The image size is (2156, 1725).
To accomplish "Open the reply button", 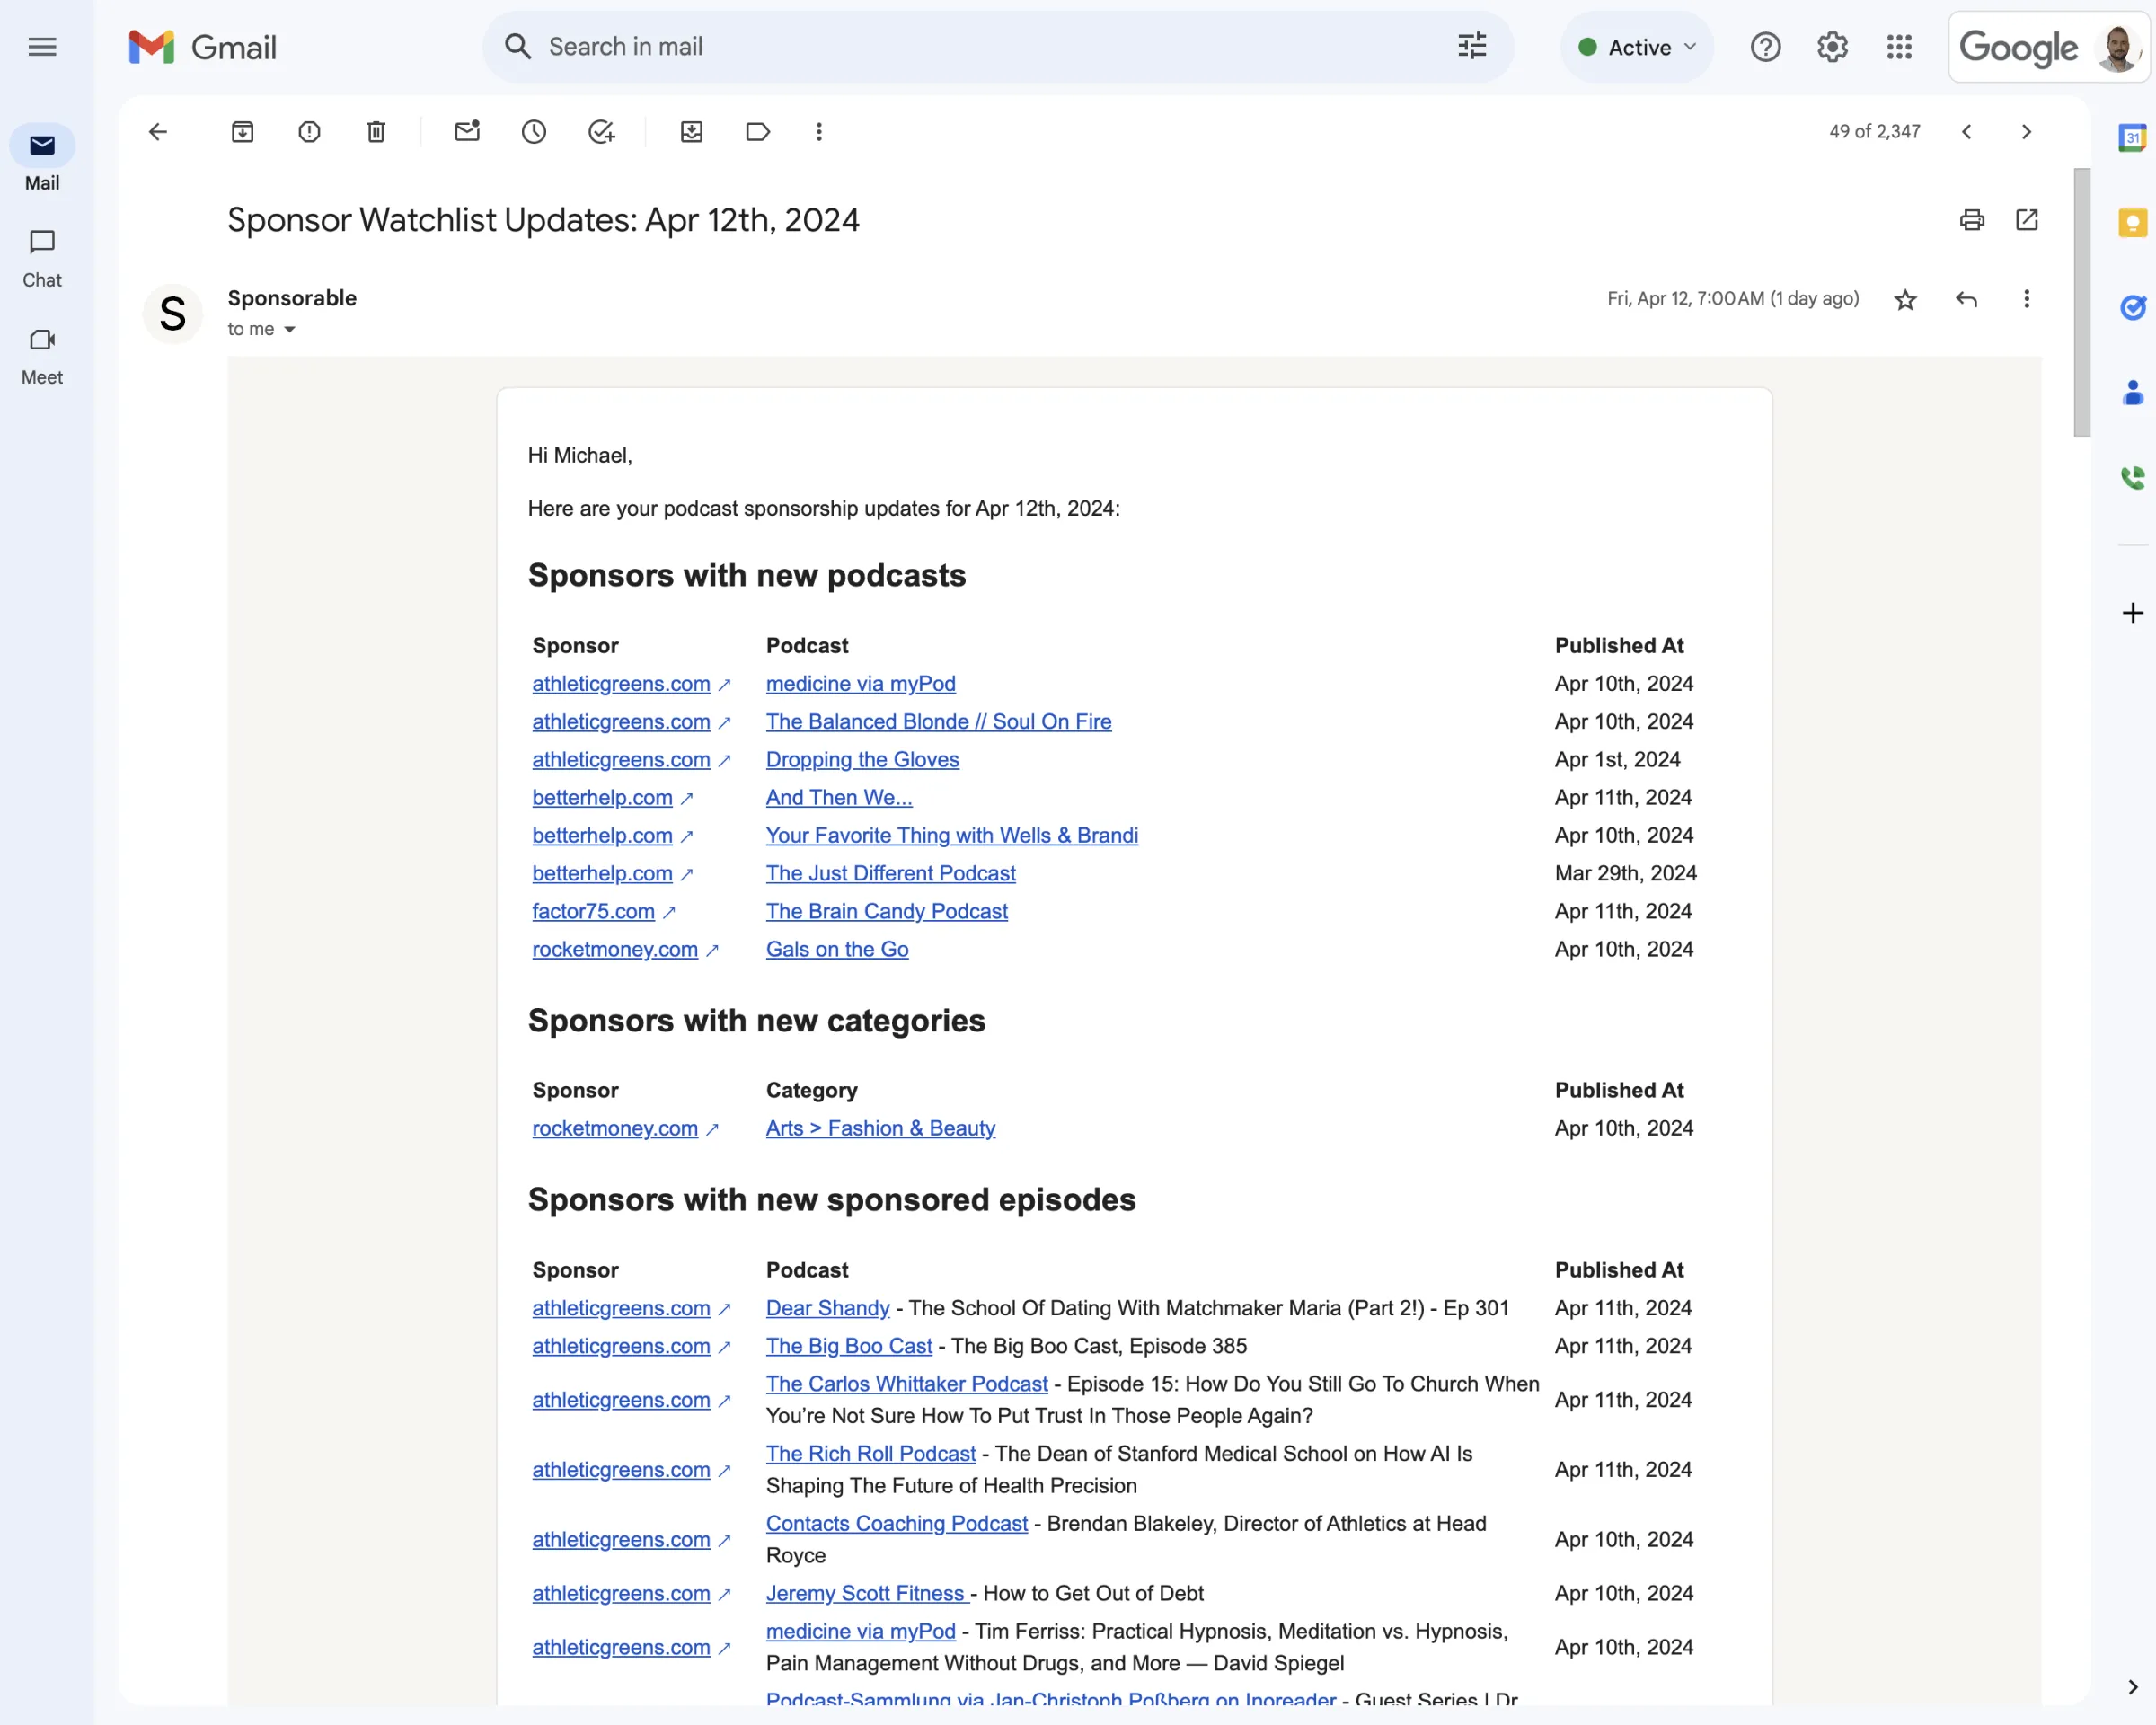I will pos(1966,297).
